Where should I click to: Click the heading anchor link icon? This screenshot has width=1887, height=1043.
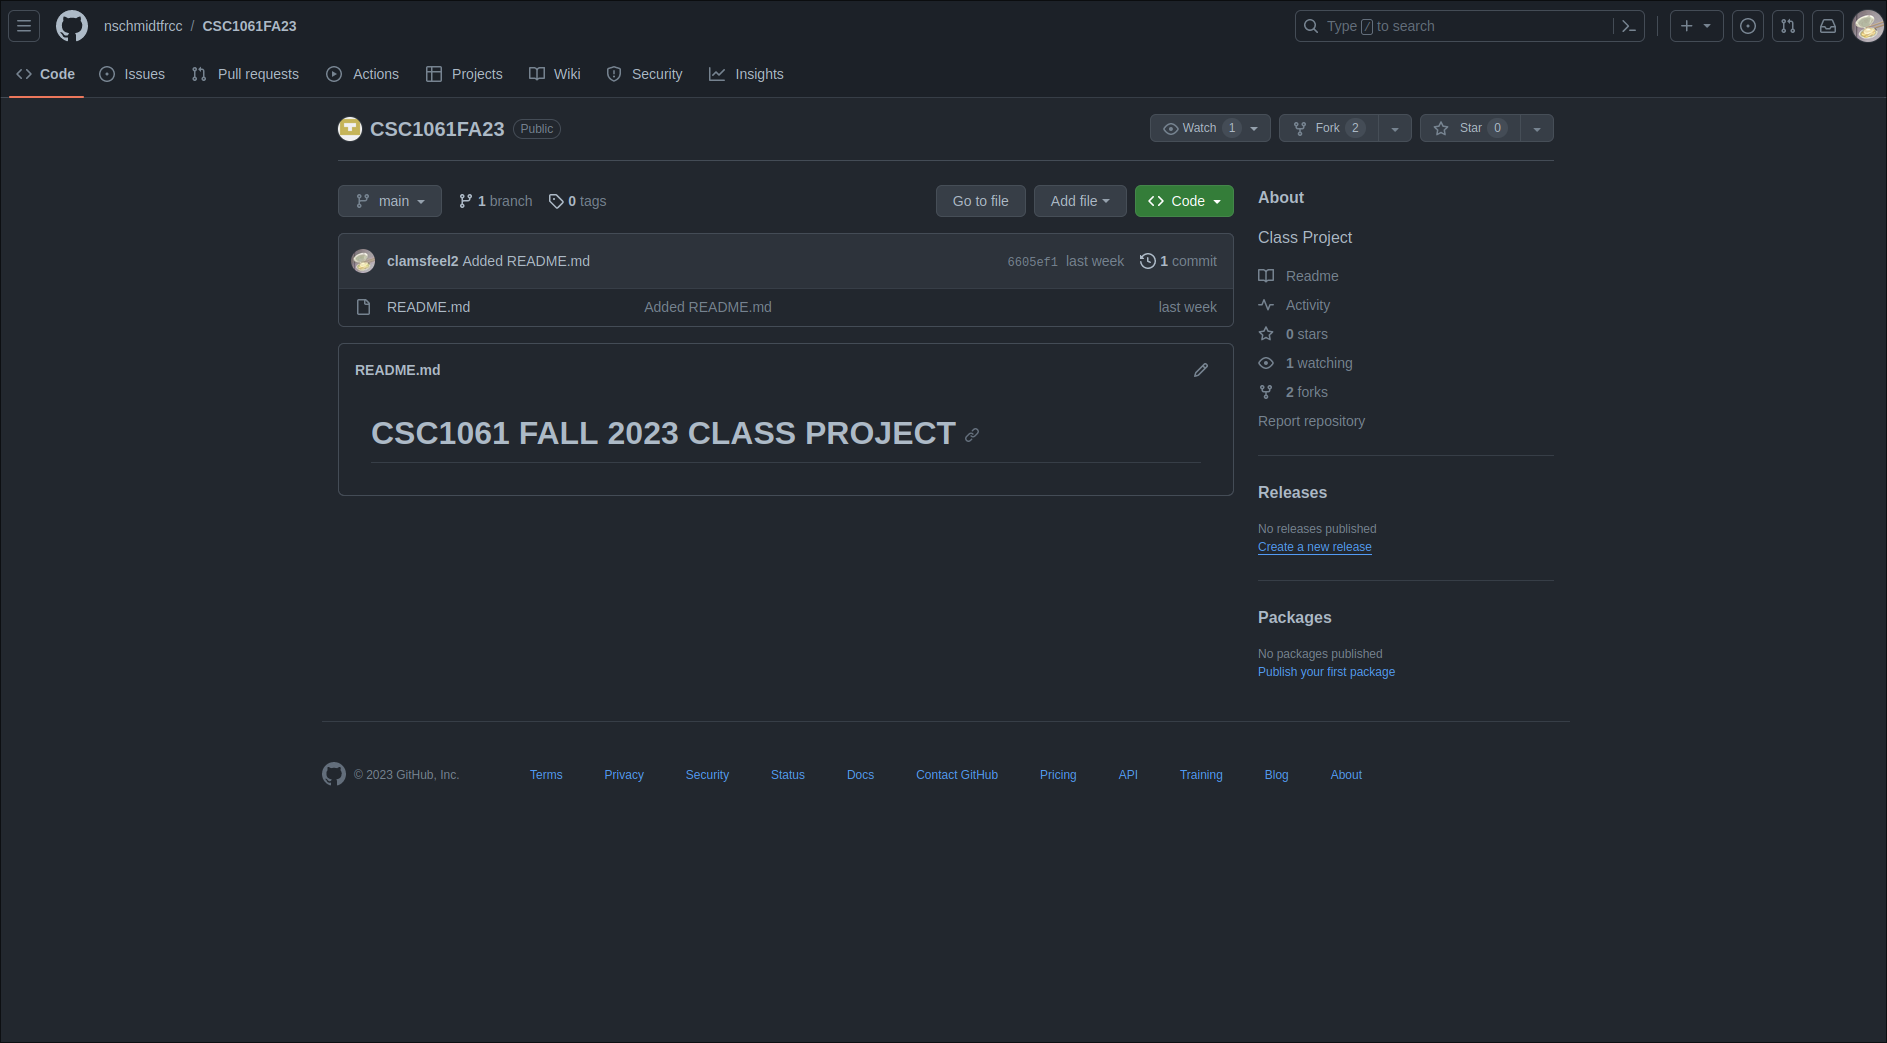point(972,435)
